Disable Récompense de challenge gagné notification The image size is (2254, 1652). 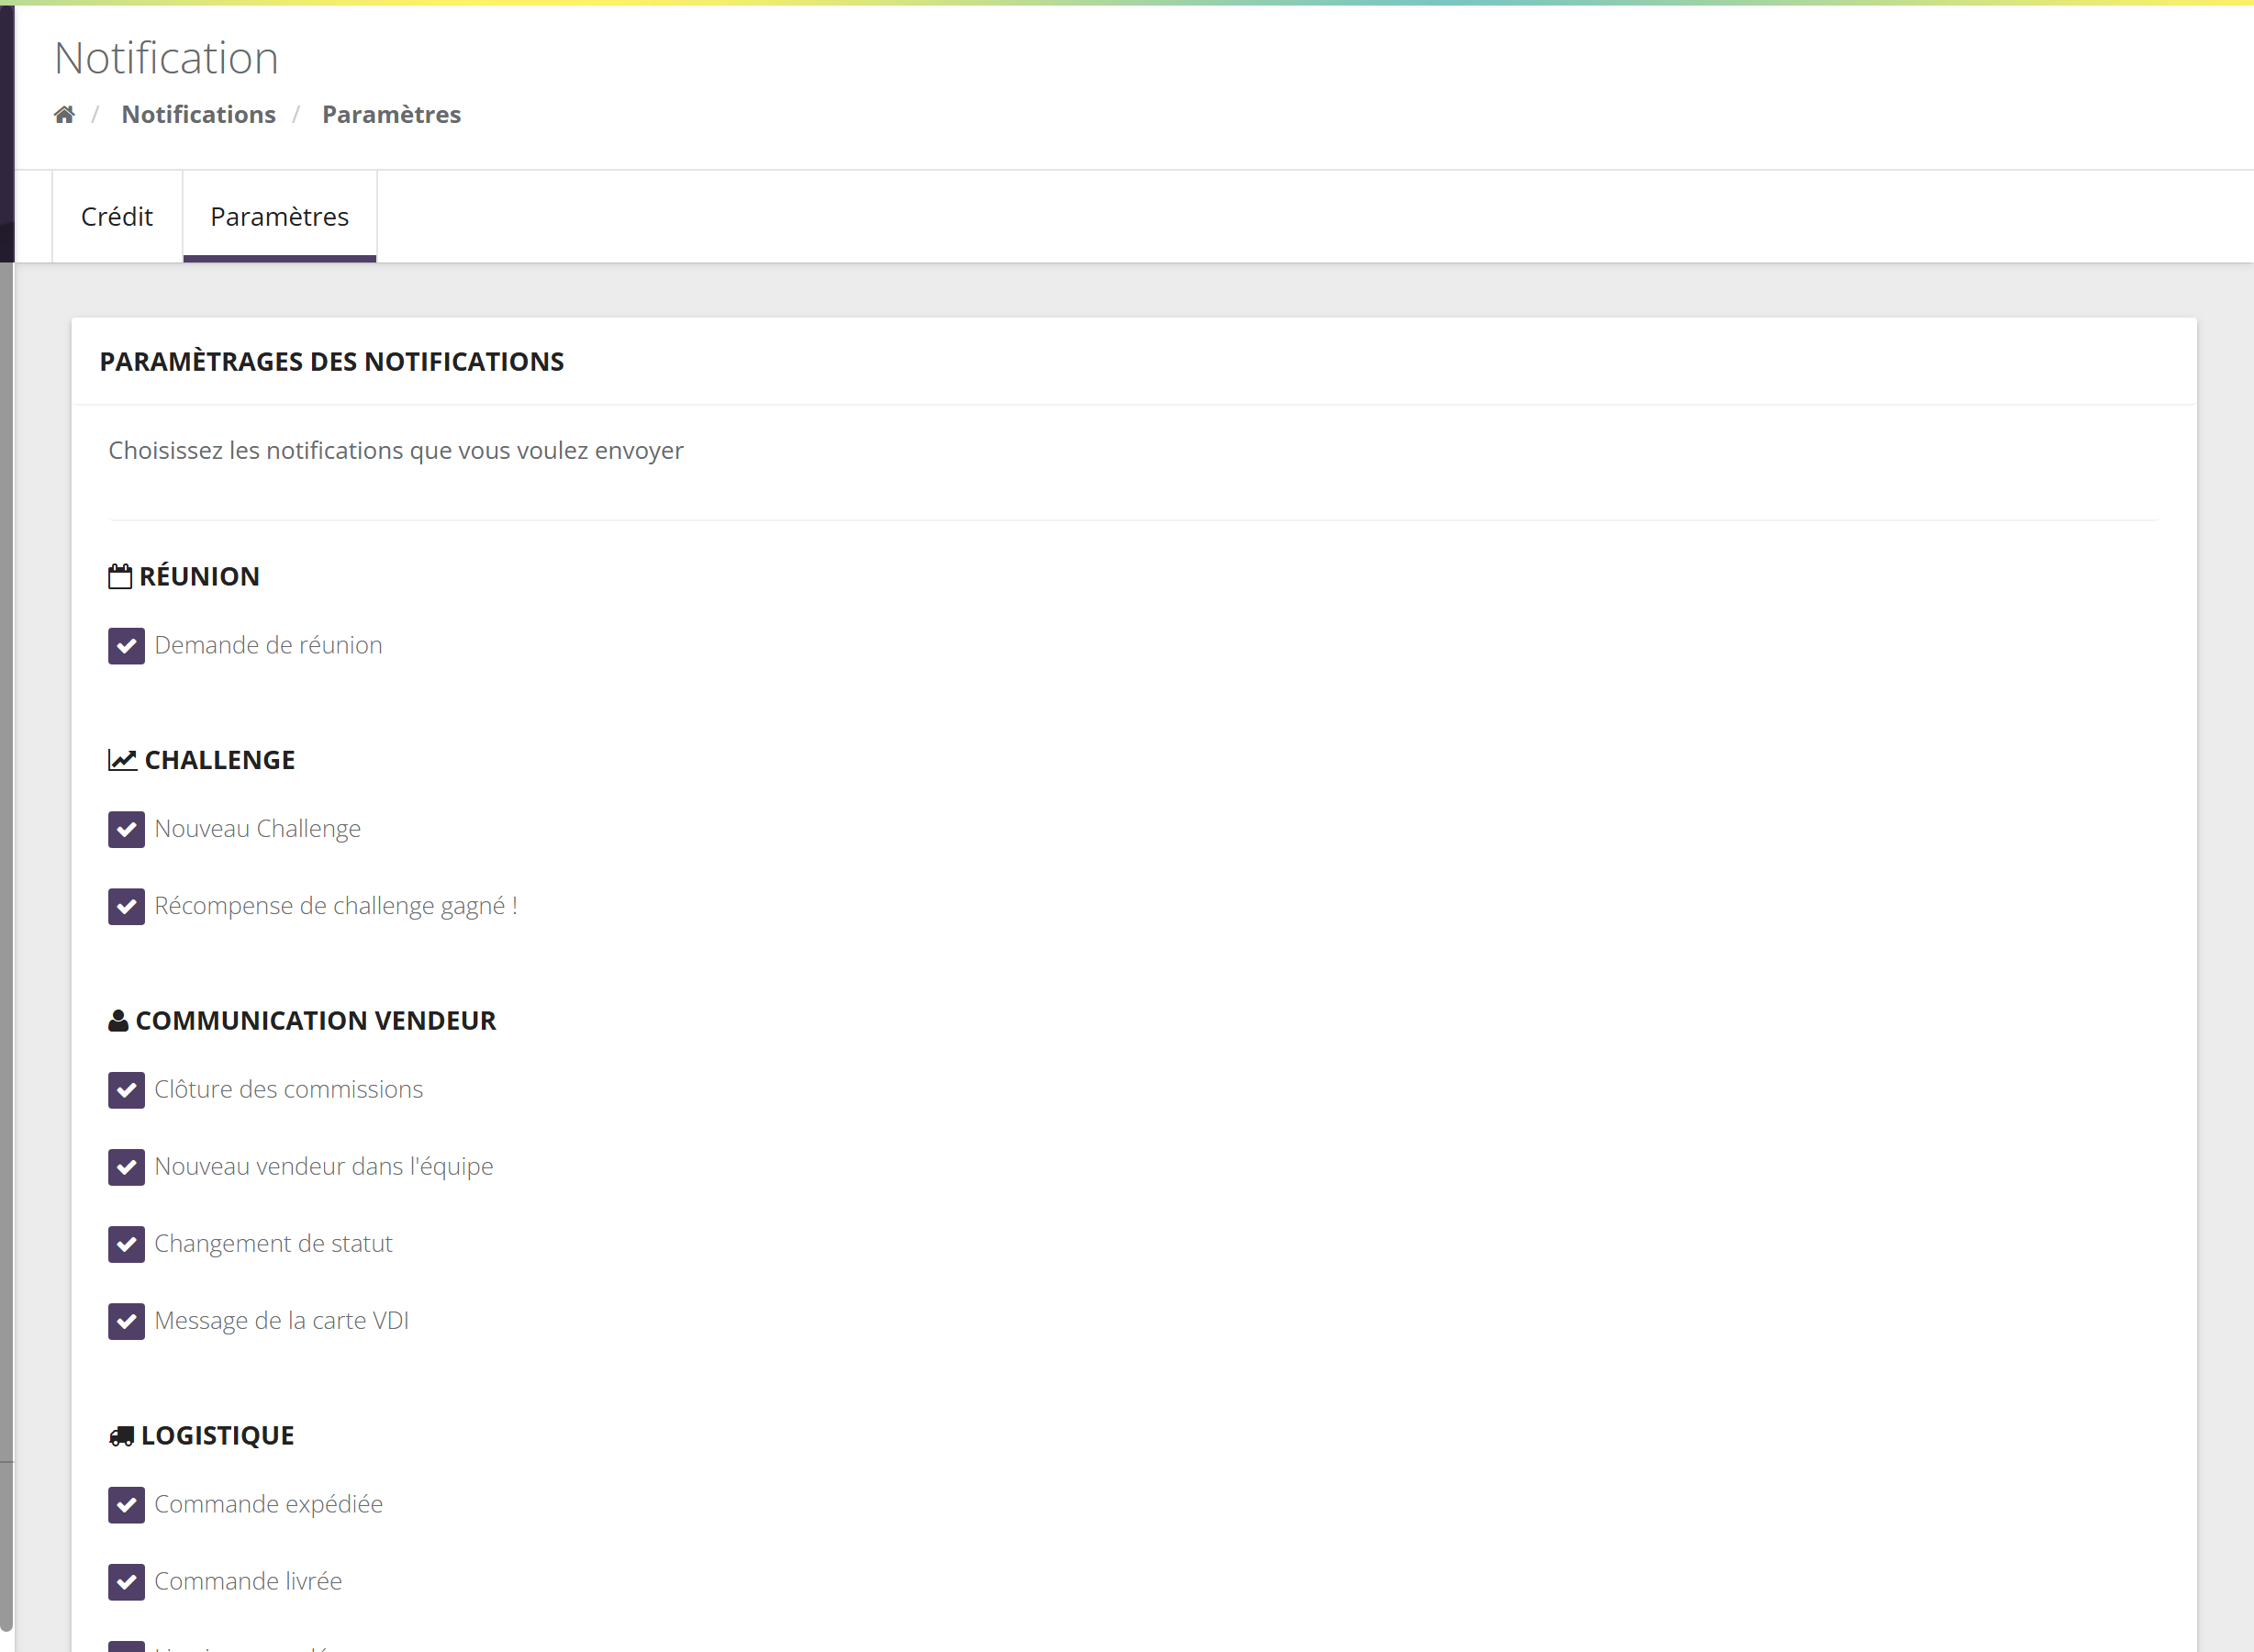pos(126,906)
